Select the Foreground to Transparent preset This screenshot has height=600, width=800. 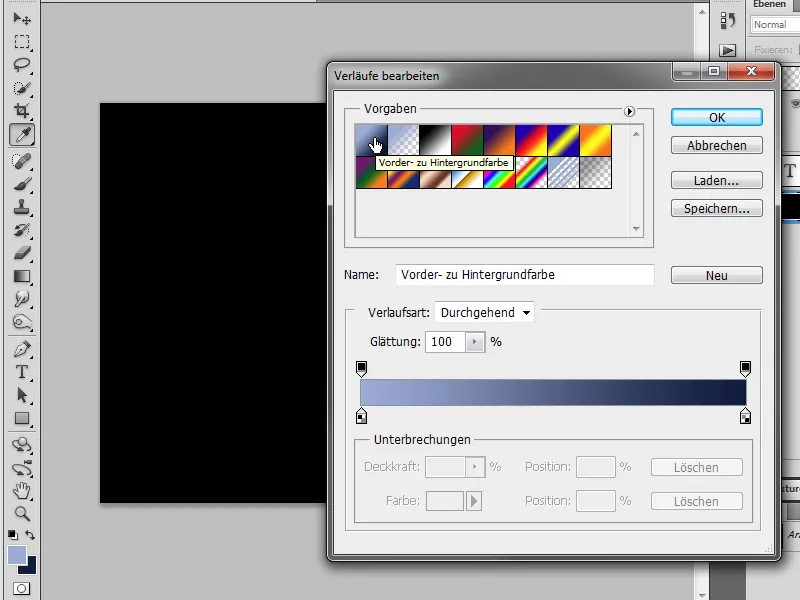click(404, 140)
